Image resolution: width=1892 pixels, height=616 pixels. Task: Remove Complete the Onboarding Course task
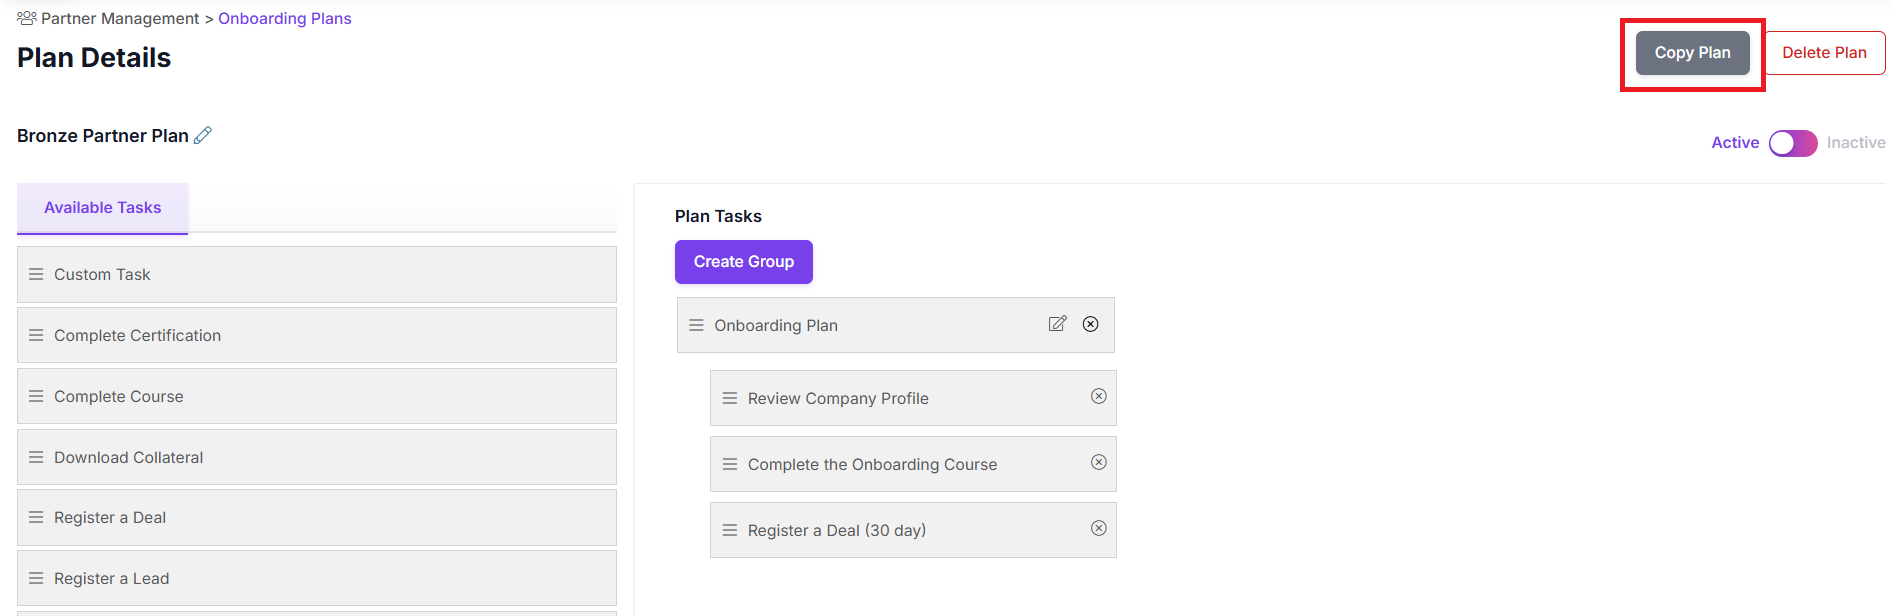coord(1099,462)
